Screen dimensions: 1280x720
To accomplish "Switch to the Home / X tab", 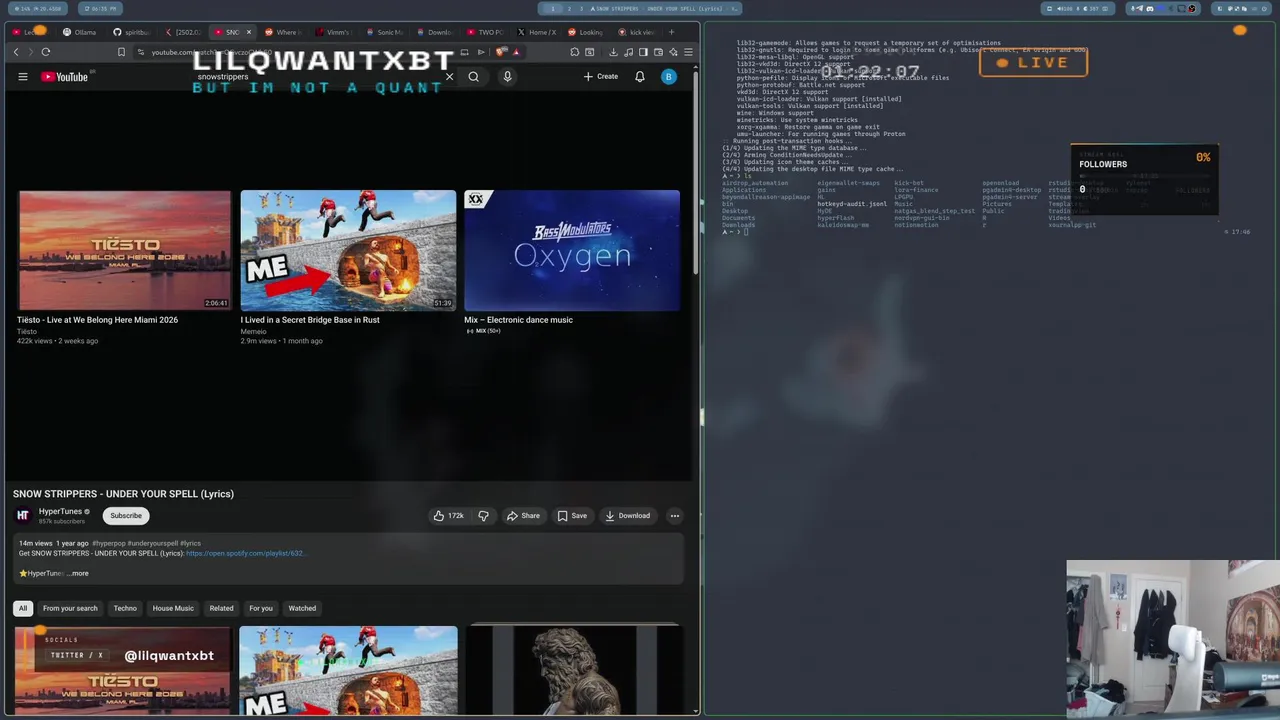I will point(536,32).
